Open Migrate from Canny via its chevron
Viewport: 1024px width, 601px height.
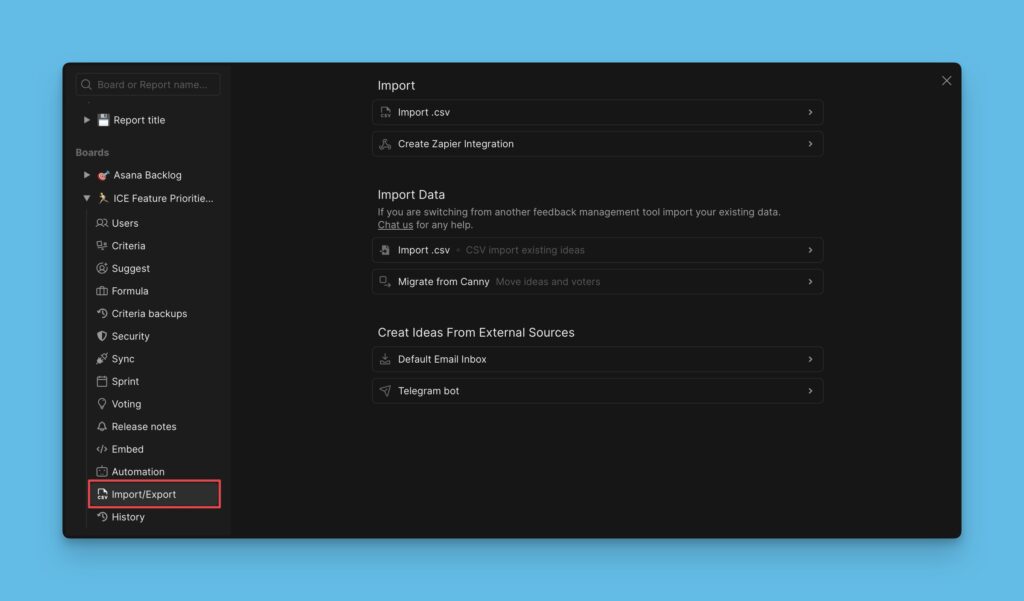pos(810,281)
